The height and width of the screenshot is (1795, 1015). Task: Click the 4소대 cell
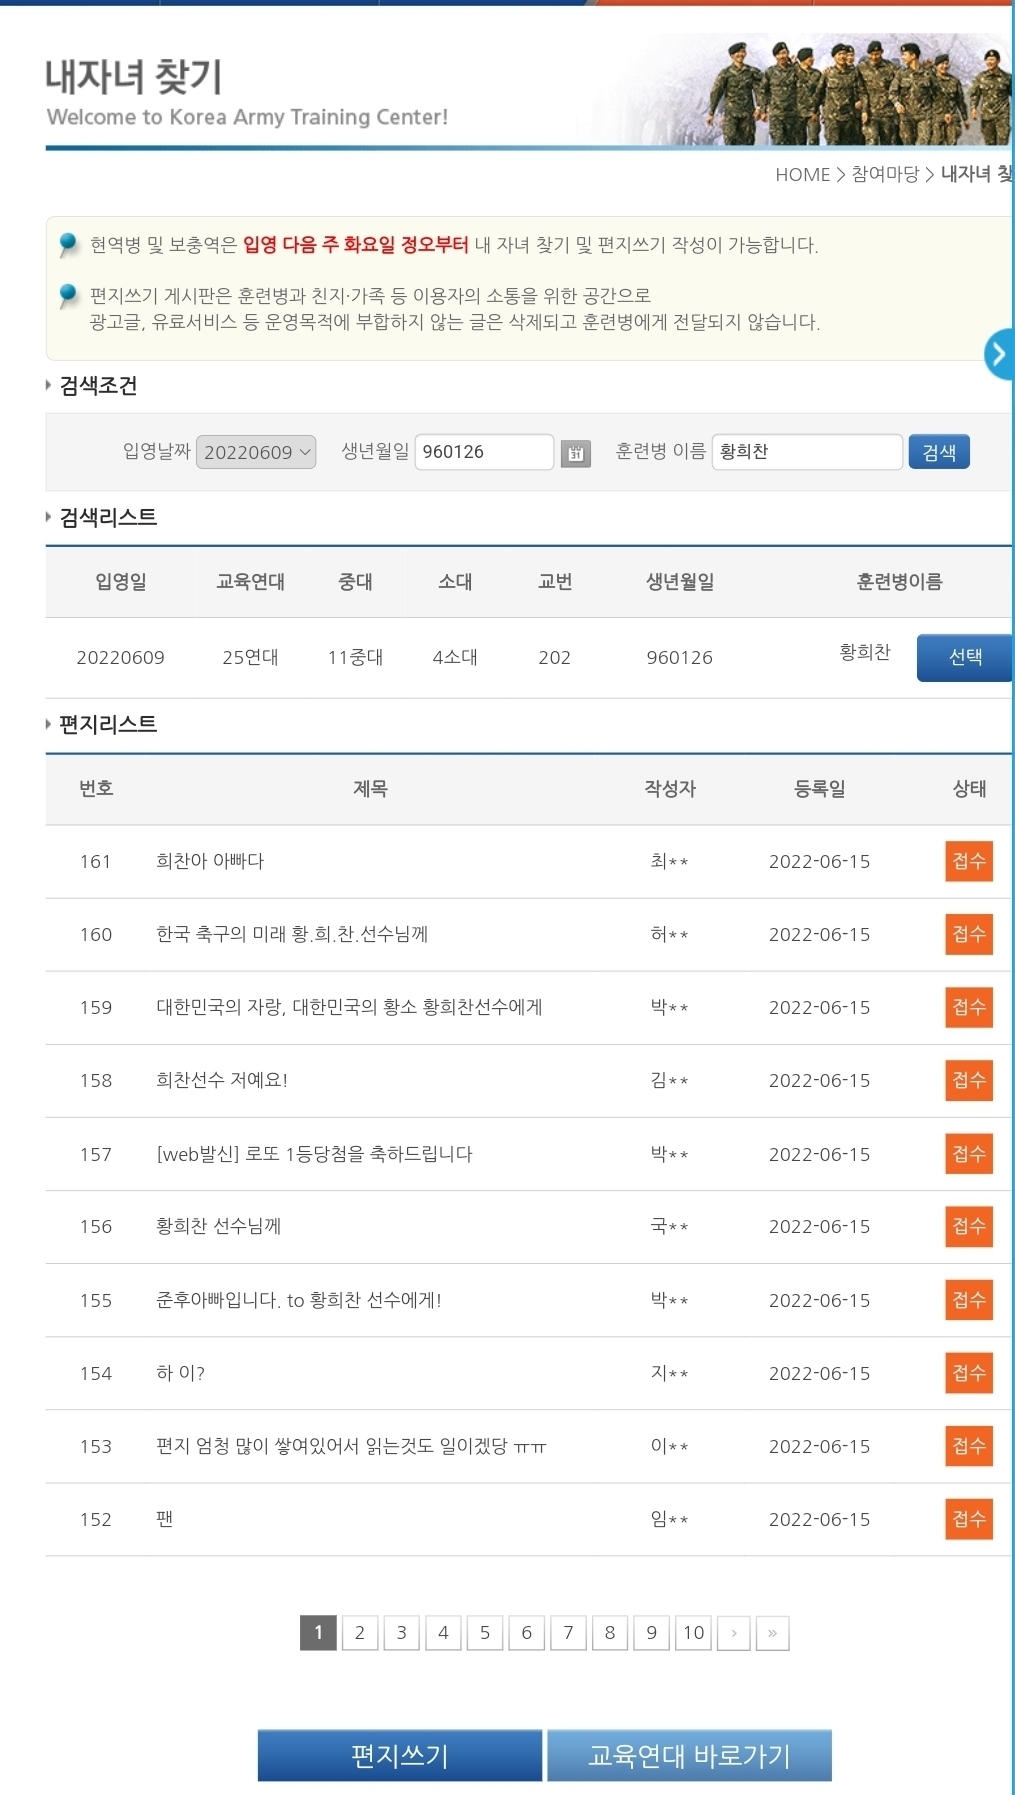[x=454, y=658]
